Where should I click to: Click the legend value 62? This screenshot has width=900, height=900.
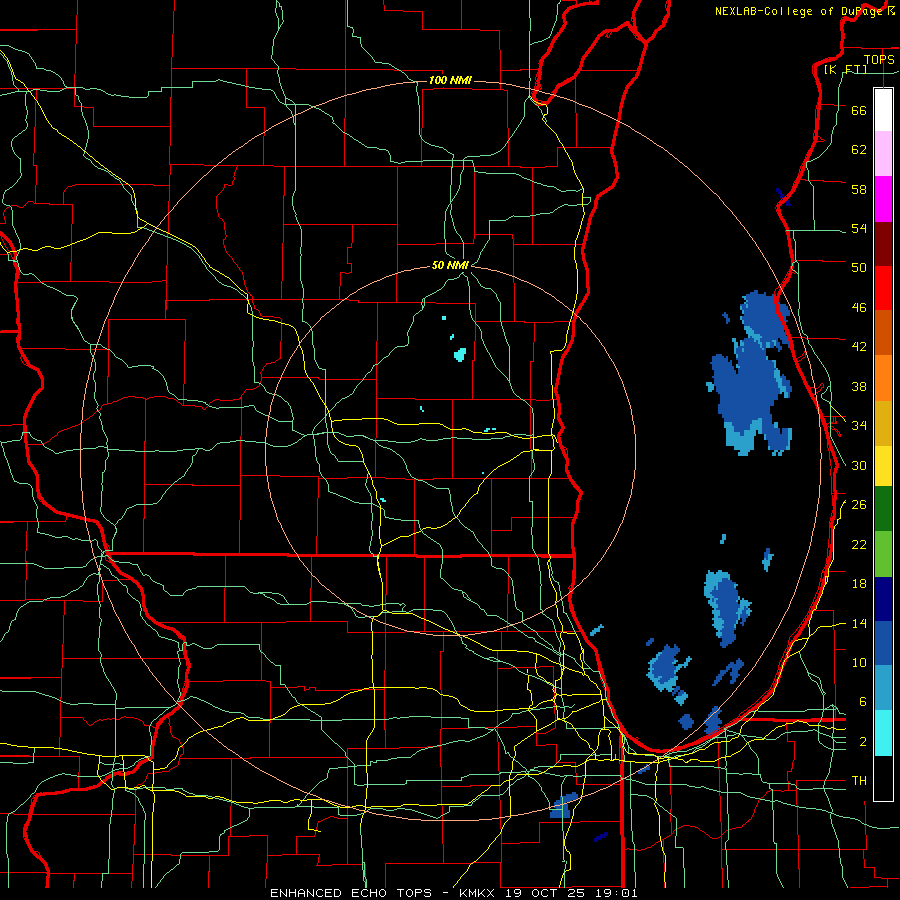click(x=859, y=150)
